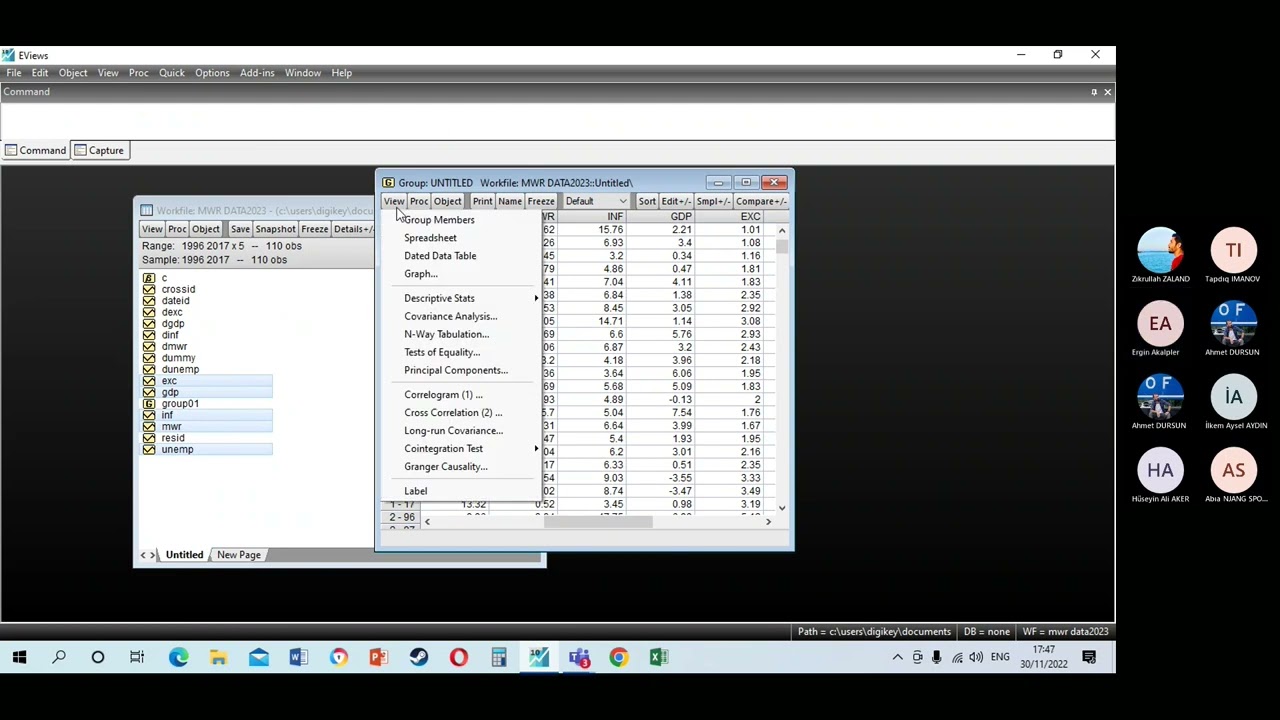This screenshot has height=720, width=1280.
Task: Click the Name button in Group window
Action: pyautogui.click(x=510, y=201)
